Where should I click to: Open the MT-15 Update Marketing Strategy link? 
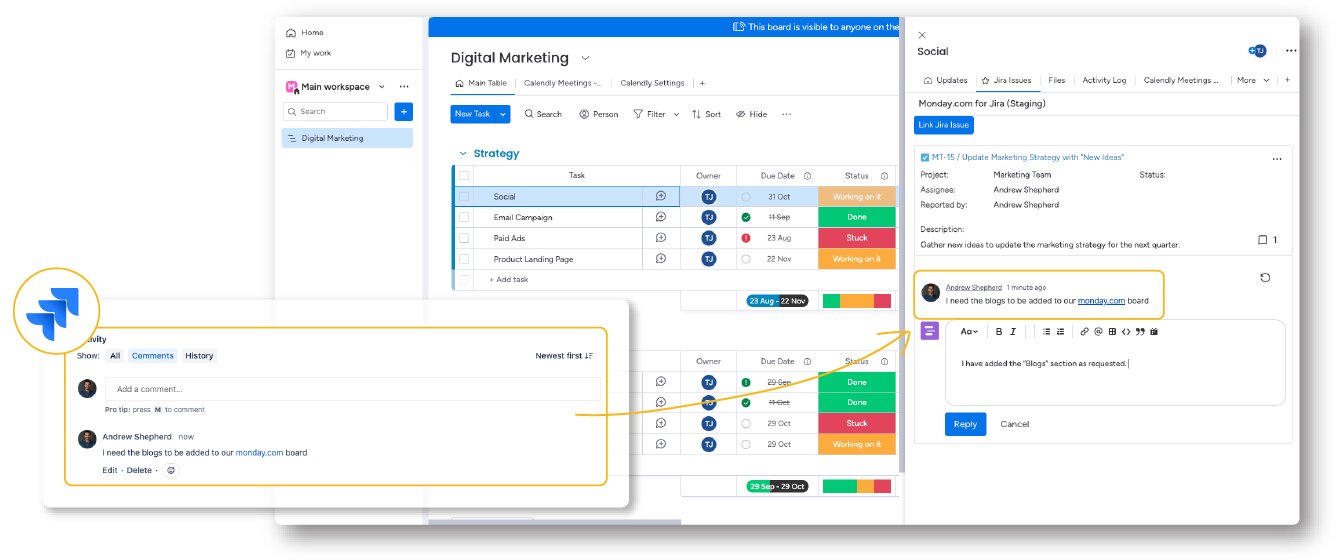click(1028, 158)
